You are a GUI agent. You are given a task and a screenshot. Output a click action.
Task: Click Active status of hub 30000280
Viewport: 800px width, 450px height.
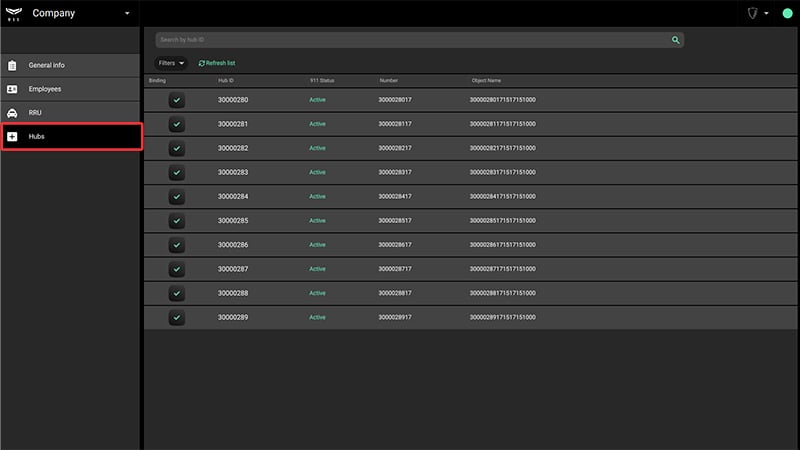[x=317, y=100]
